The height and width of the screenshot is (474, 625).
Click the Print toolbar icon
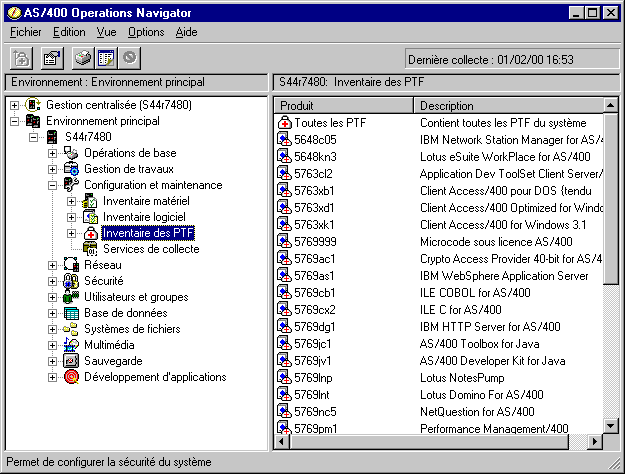83,59
